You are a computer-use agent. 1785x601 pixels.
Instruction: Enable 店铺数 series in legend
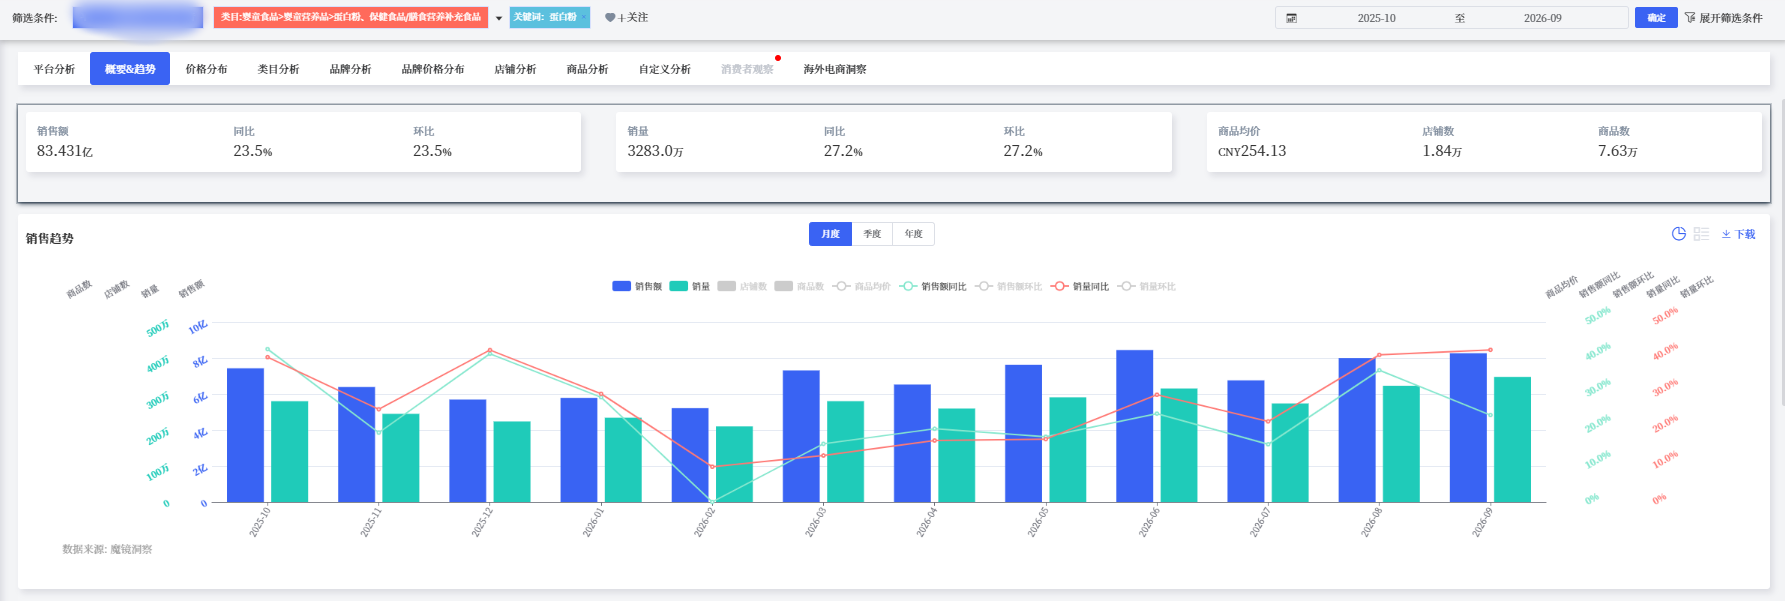(742, 286)
